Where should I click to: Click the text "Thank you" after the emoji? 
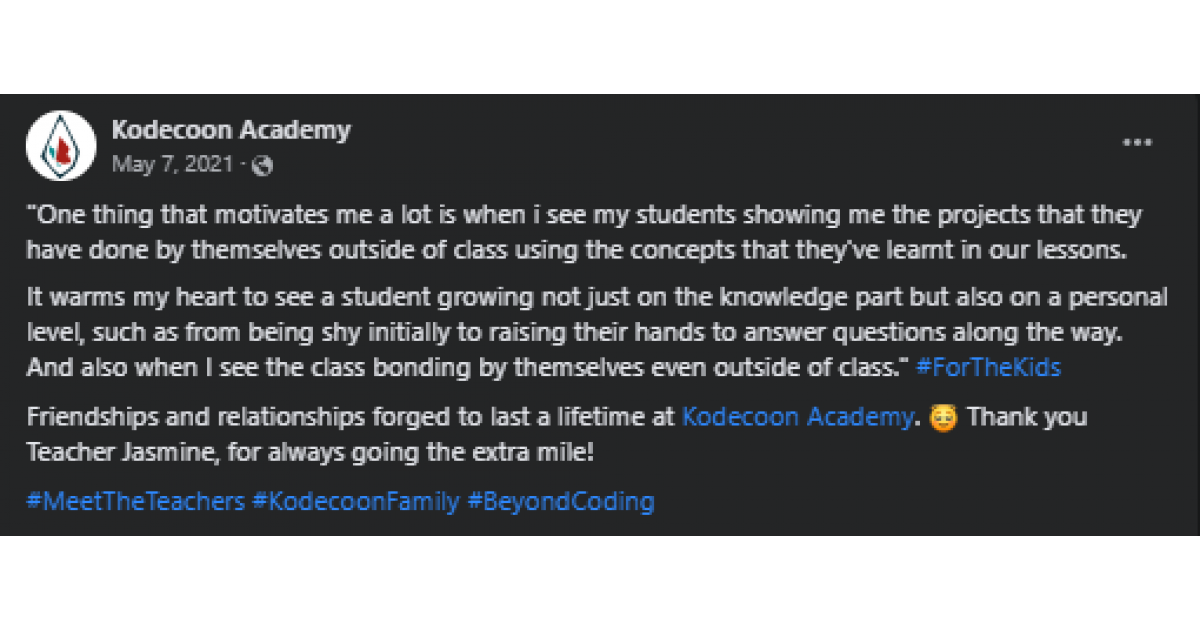(1027, 417)
